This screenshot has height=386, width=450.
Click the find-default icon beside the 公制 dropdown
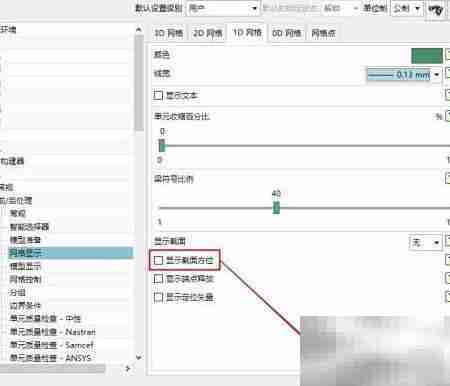[436, 10]
